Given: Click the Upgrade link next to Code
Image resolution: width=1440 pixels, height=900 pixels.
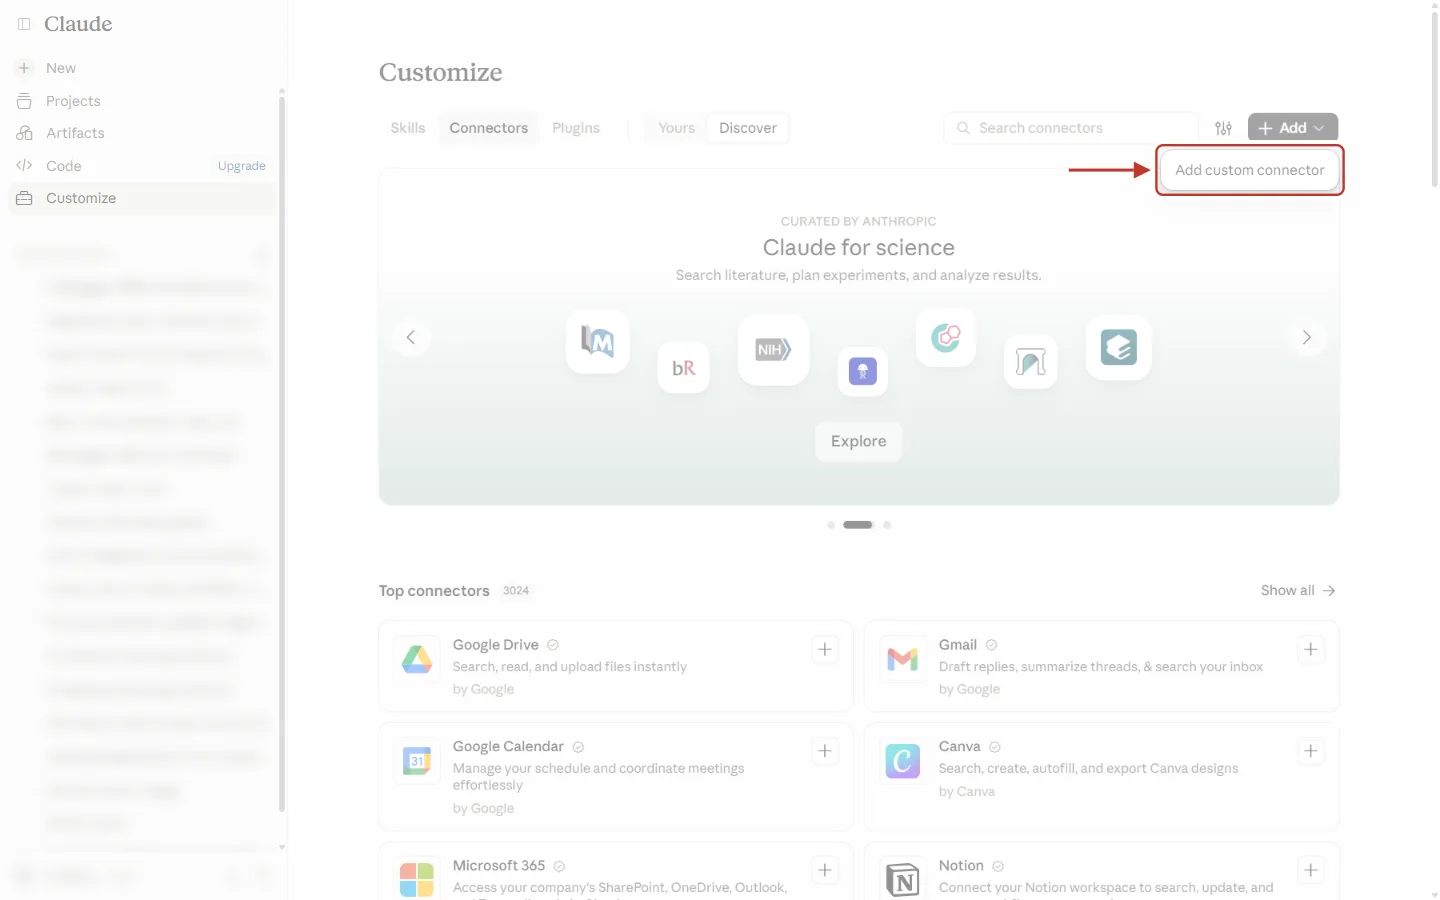Looking at the screenshot, I should [x=242, y=166].
